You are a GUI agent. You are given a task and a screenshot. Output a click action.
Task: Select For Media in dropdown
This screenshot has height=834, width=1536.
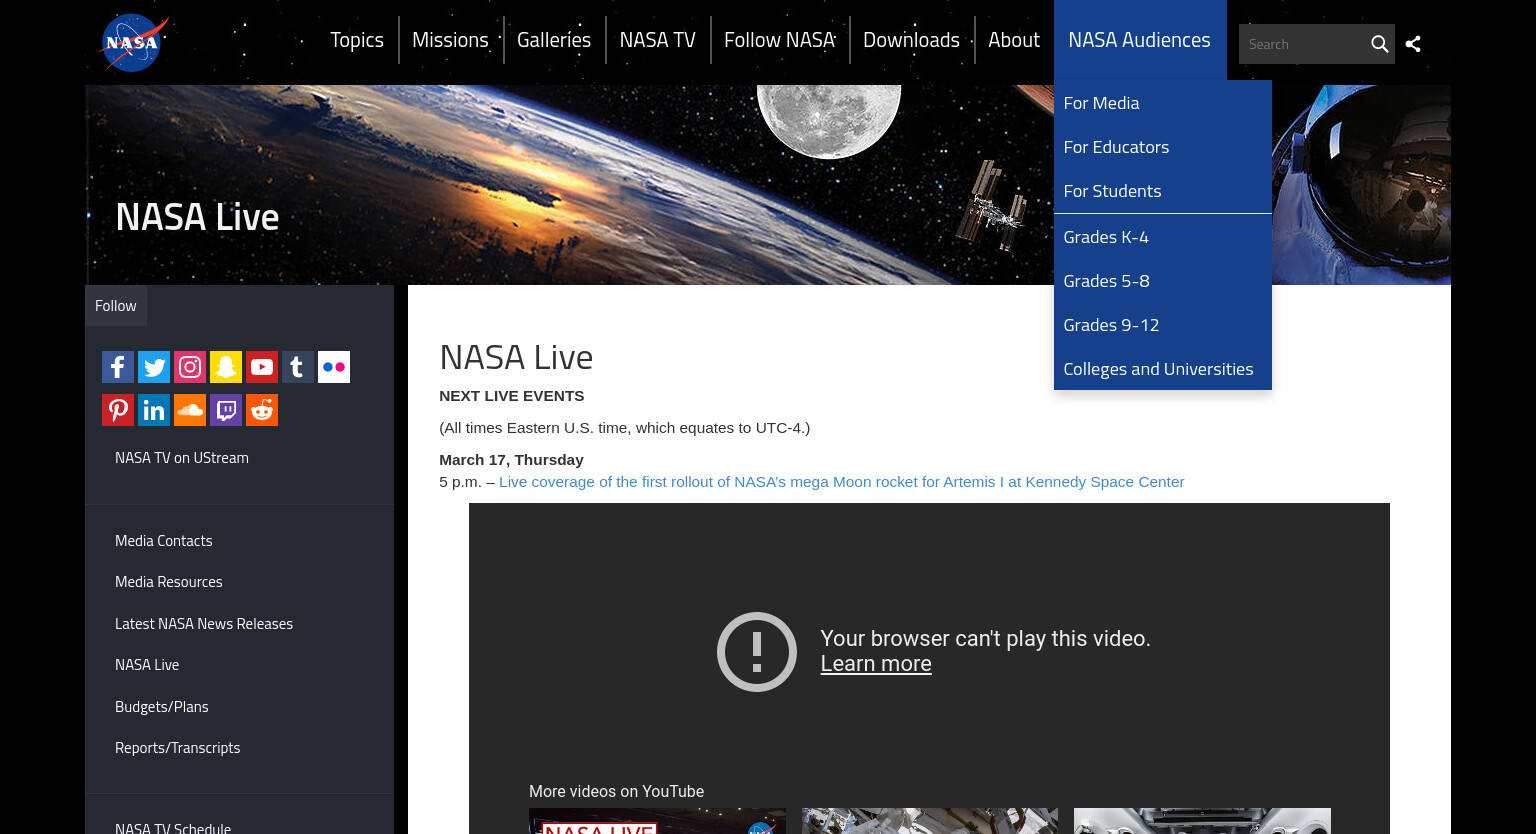[1162, 103]
